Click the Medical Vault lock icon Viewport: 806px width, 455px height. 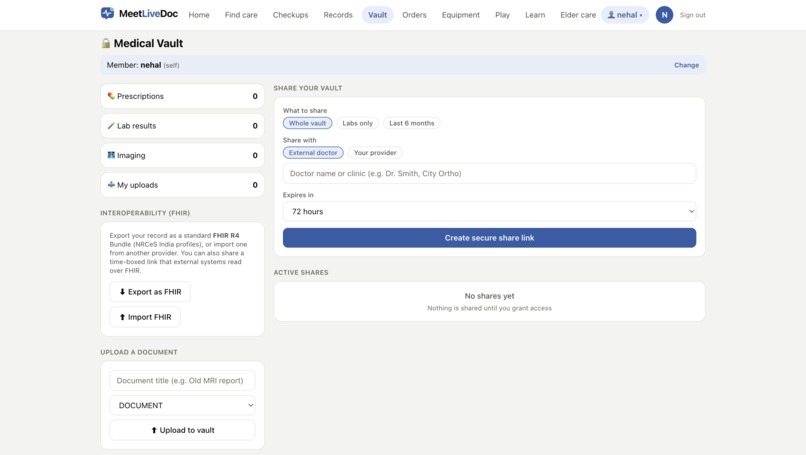coord(106,43)
